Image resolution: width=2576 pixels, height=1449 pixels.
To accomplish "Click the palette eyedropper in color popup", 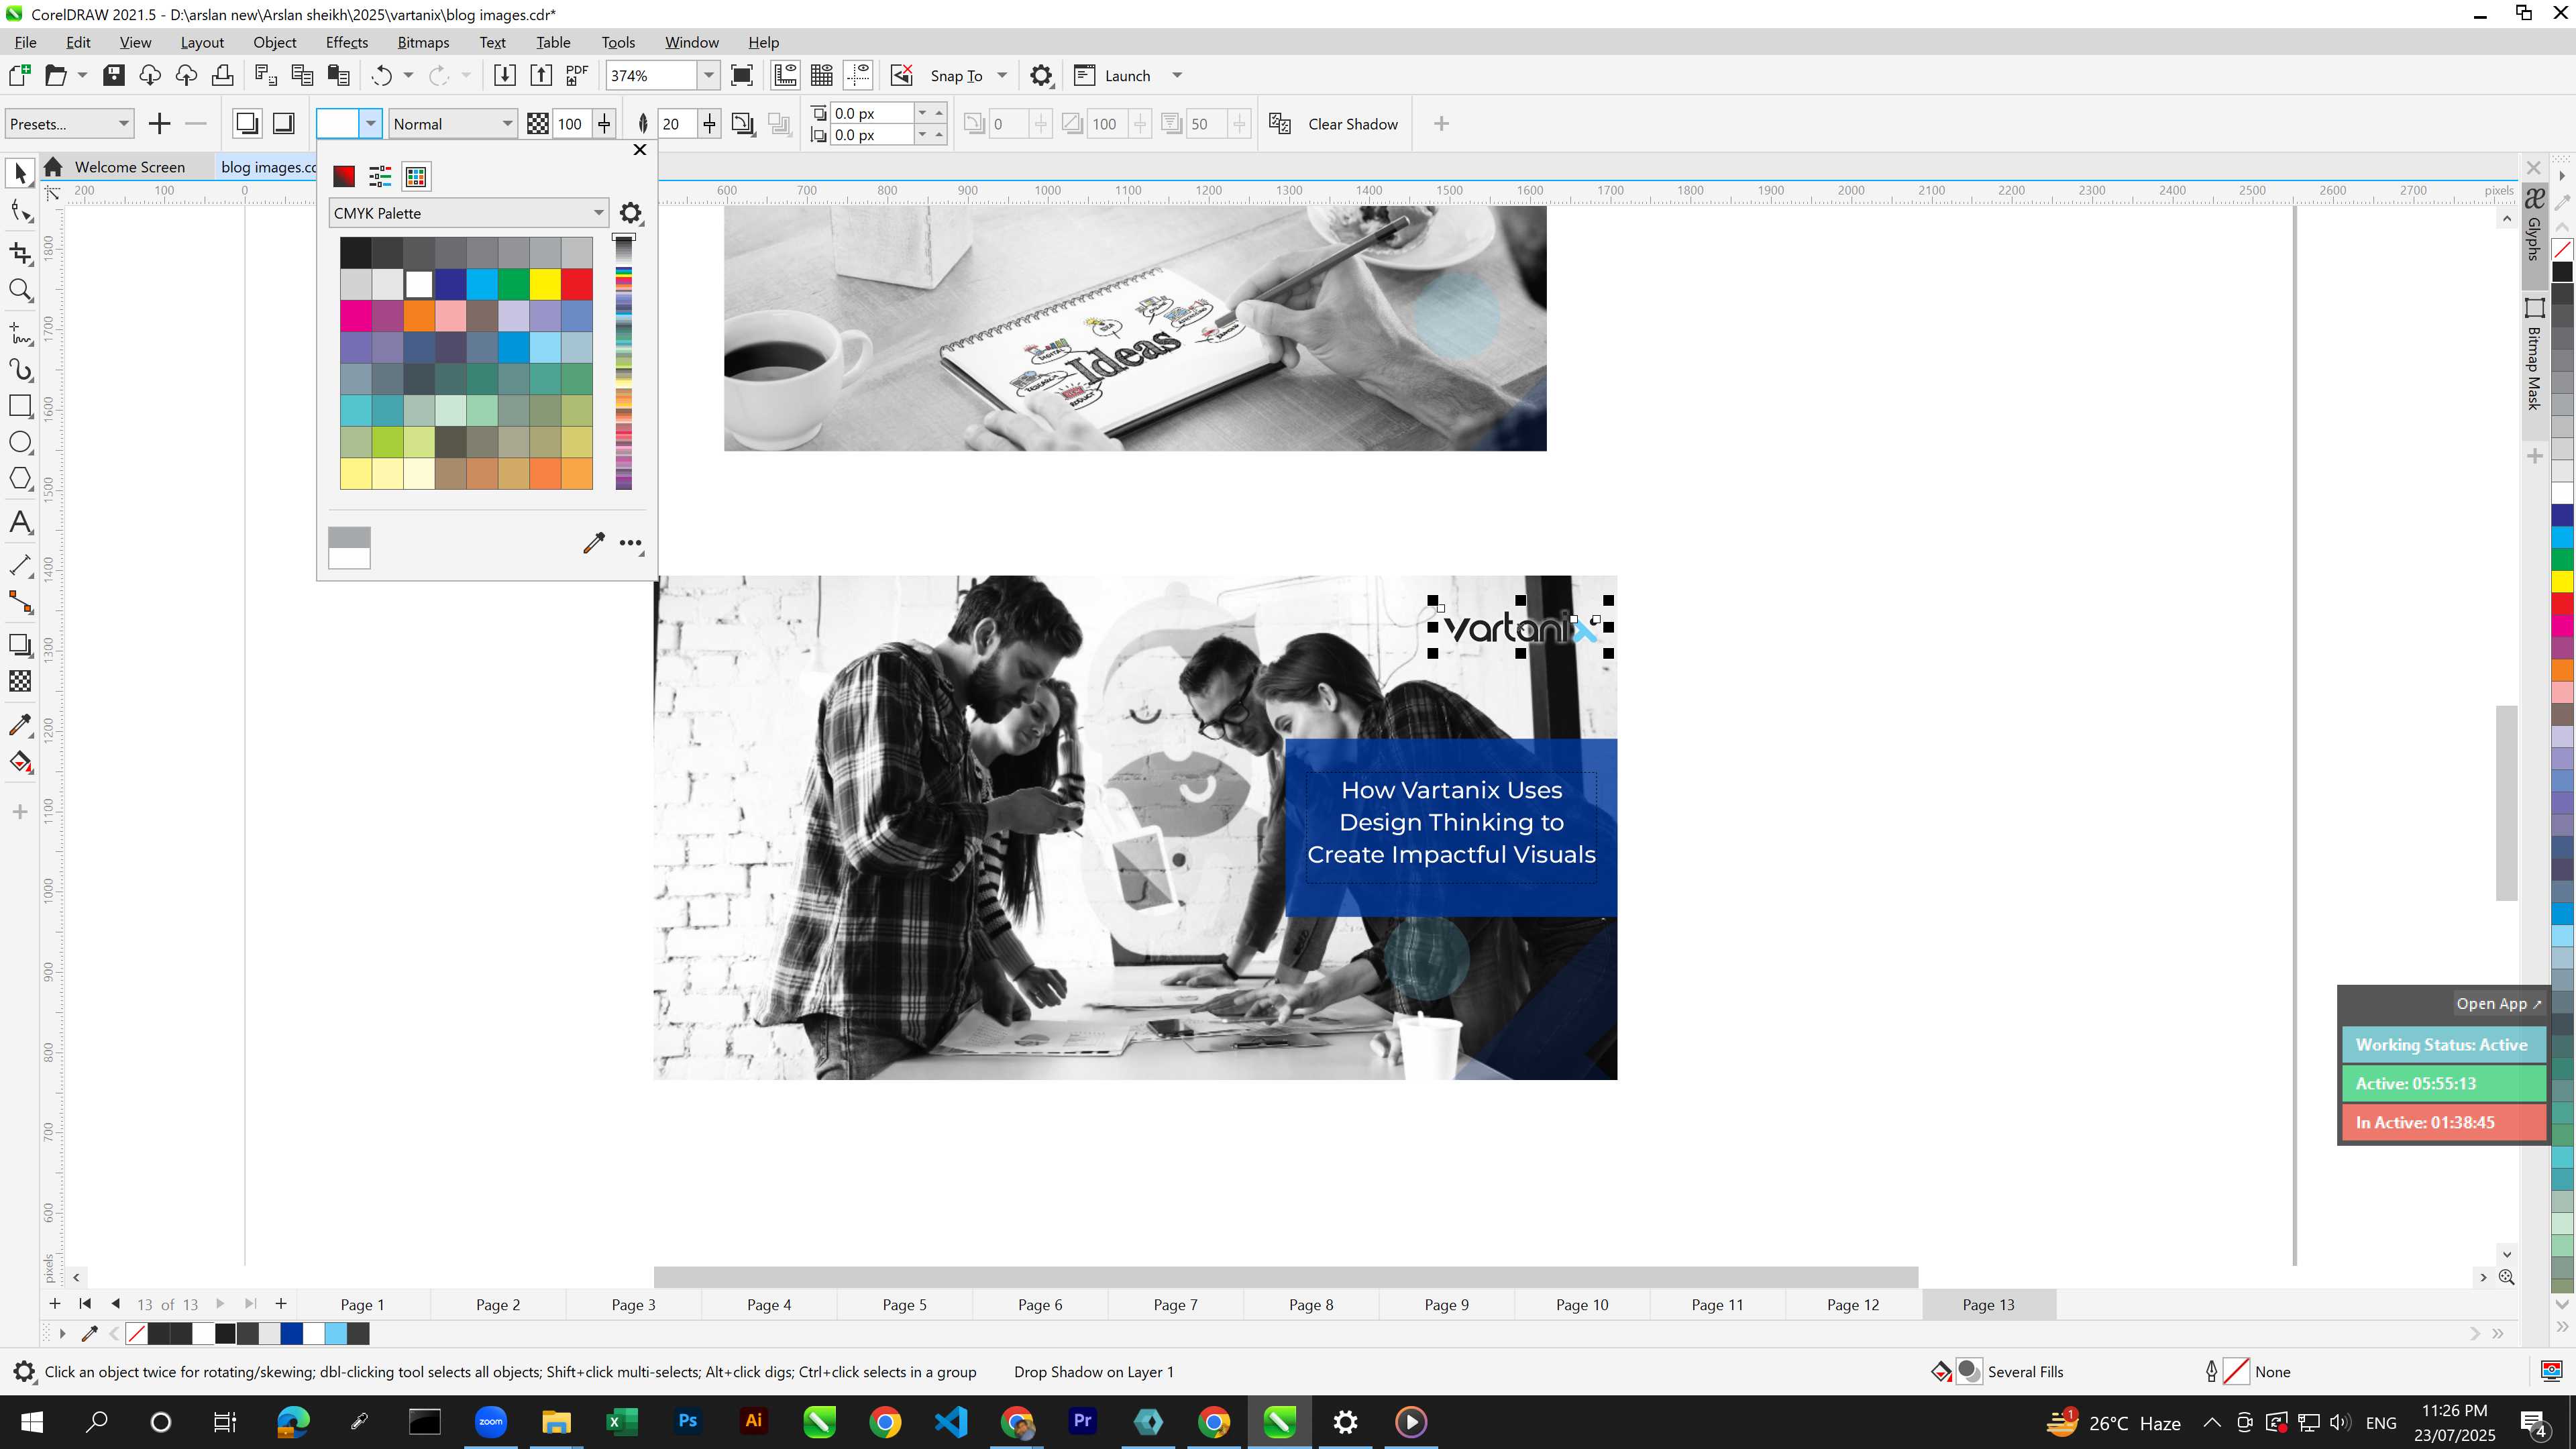I will 593,543.
